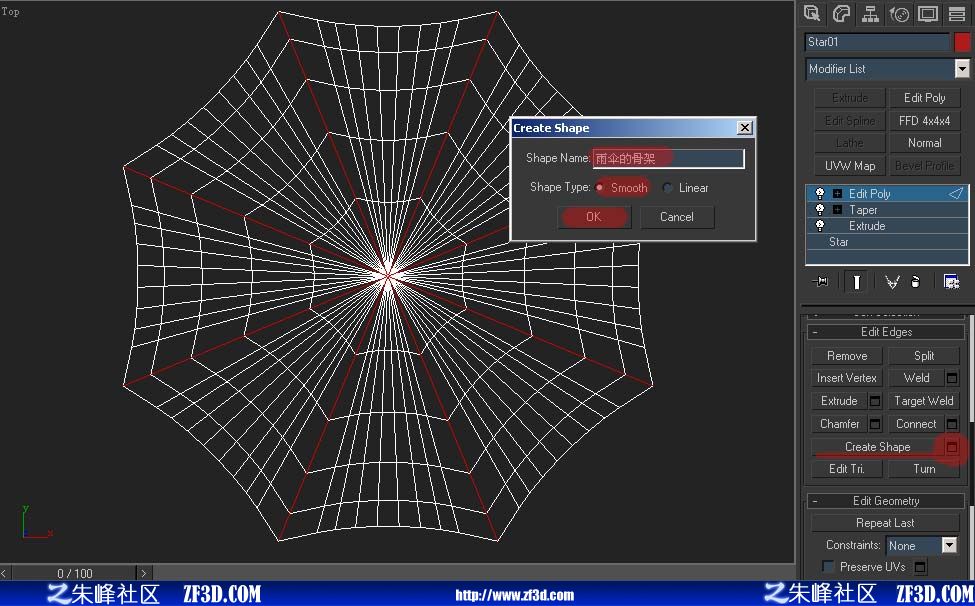Select the Star base object in stack
The height and width of the screenshot is (606, 975).
click(x=887, y=242)
